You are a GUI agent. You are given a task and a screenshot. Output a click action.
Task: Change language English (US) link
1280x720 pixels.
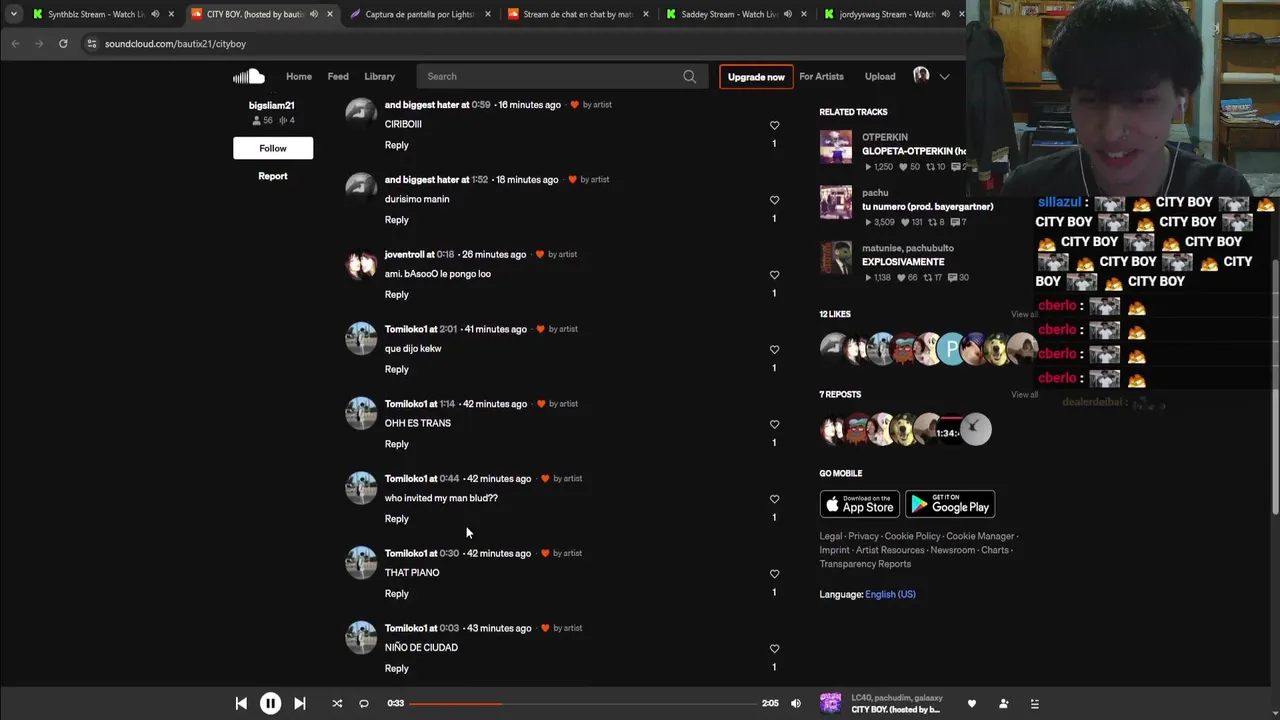click(890, 595)
